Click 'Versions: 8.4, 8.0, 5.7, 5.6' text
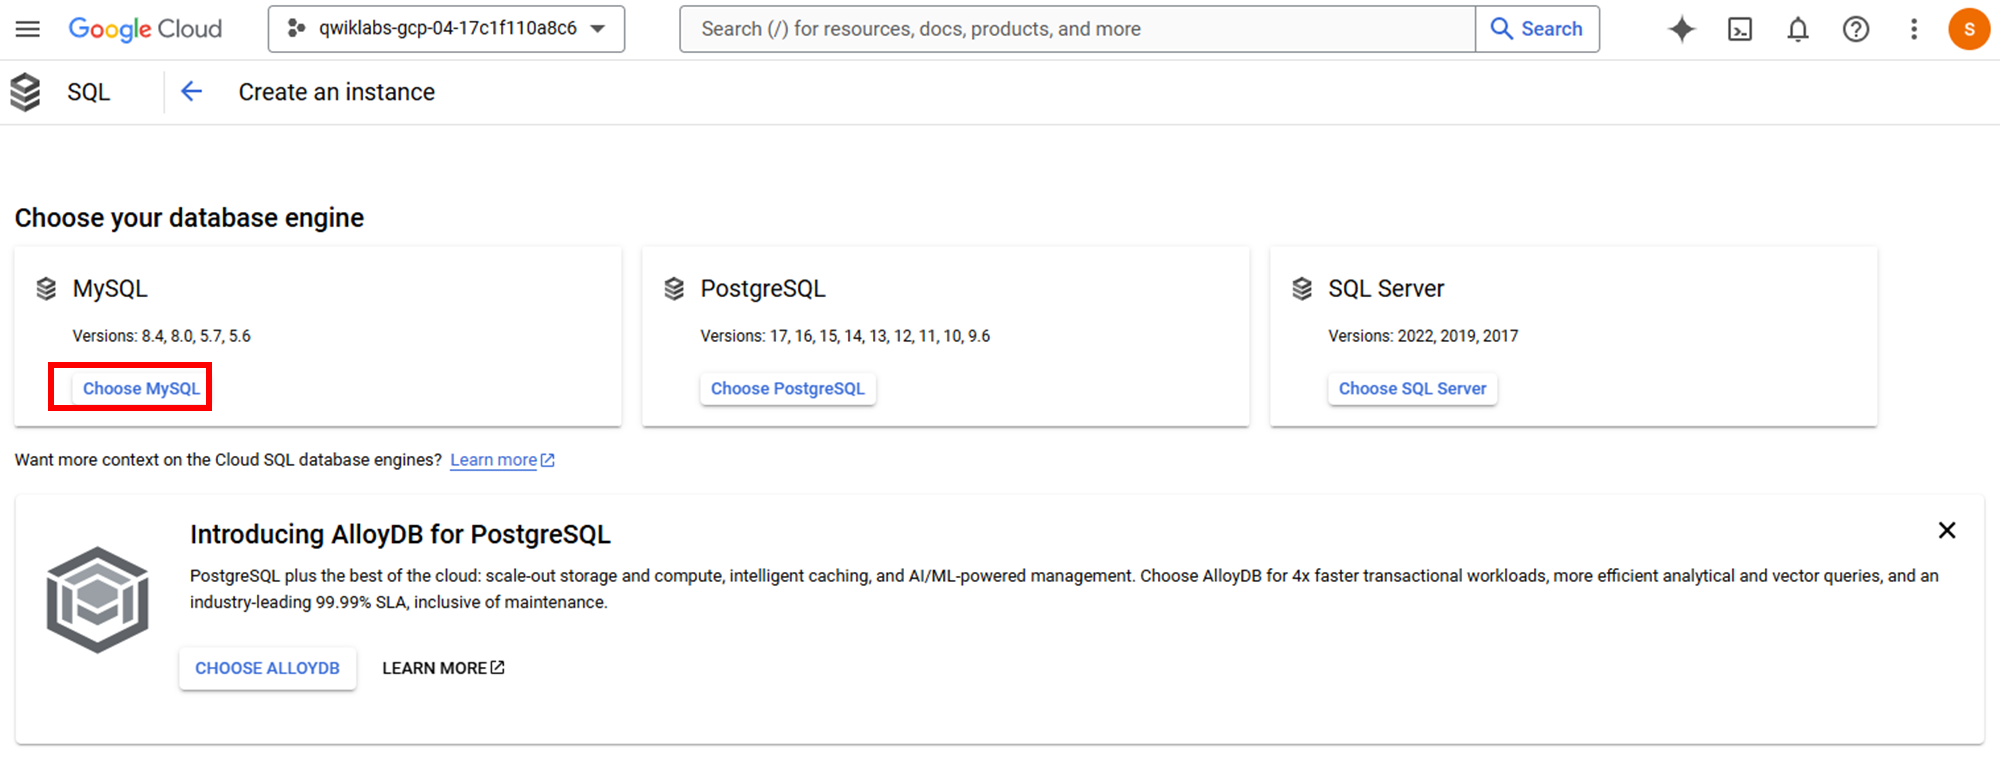 click(162, 336)
